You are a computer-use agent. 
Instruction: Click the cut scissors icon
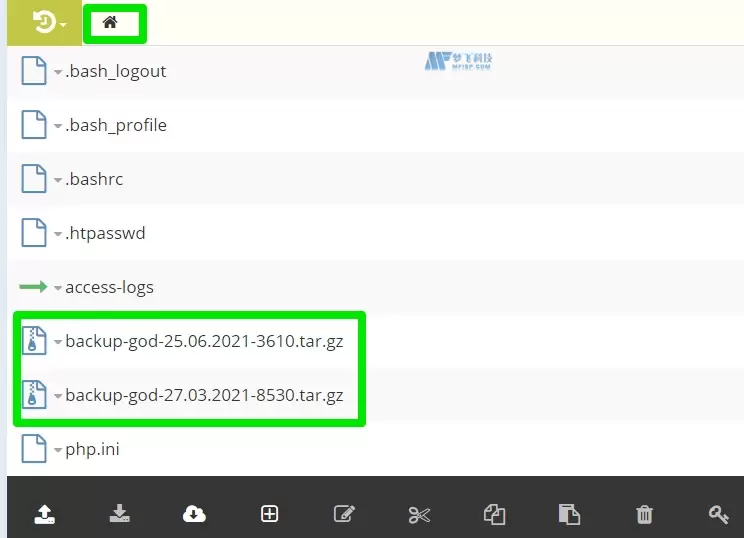click(x=419, y=515)
